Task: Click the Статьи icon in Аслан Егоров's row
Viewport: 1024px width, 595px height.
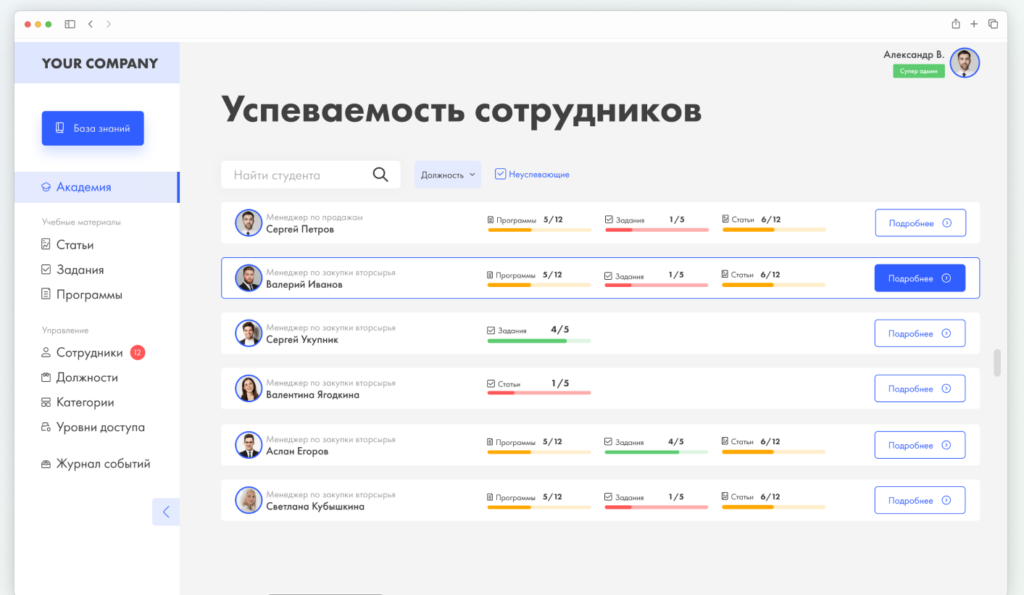Action: click(725, 442)
